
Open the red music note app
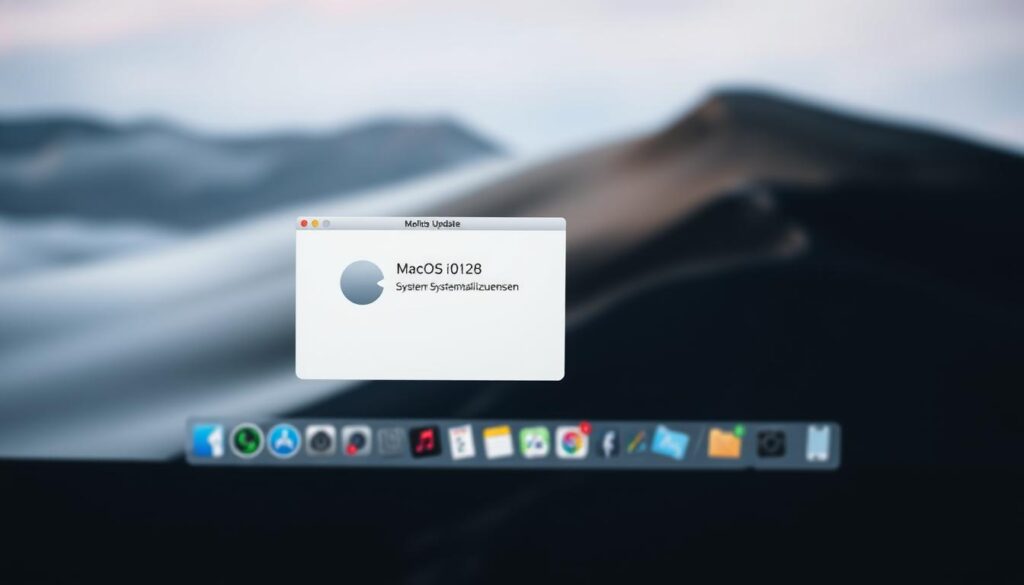coord(425,442)
